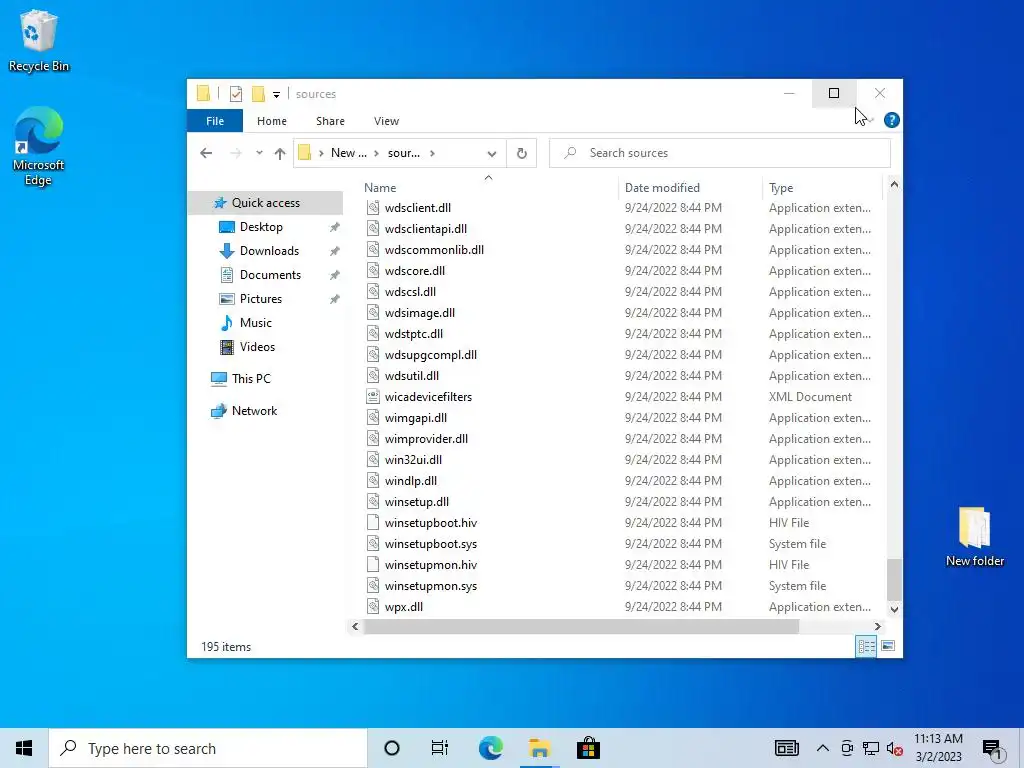Image resolution: width=1024 pixels, height=768 pixels.
Task: Click the New folder quick access toolbar icon
Action: [258, 94]
